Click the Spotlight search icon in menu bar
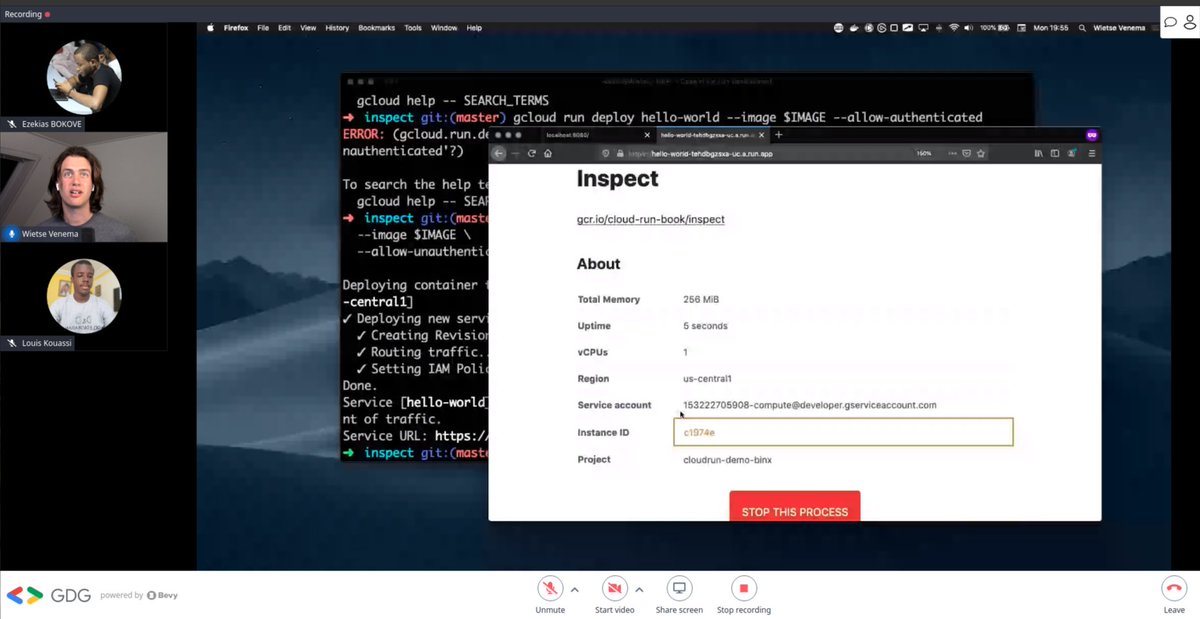1200x619 pixels. tap(1082, 28)
